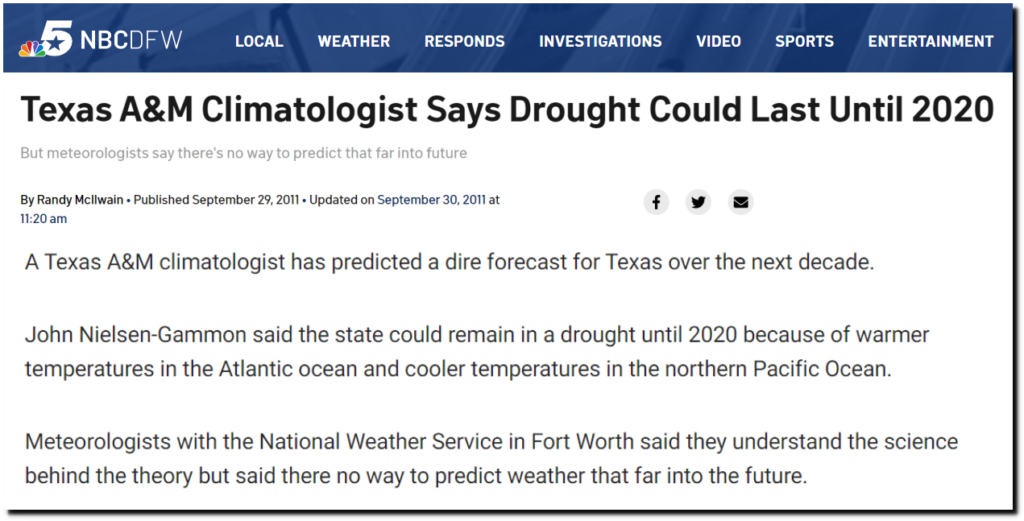Share article via Facebook icon

click(656, 202)
